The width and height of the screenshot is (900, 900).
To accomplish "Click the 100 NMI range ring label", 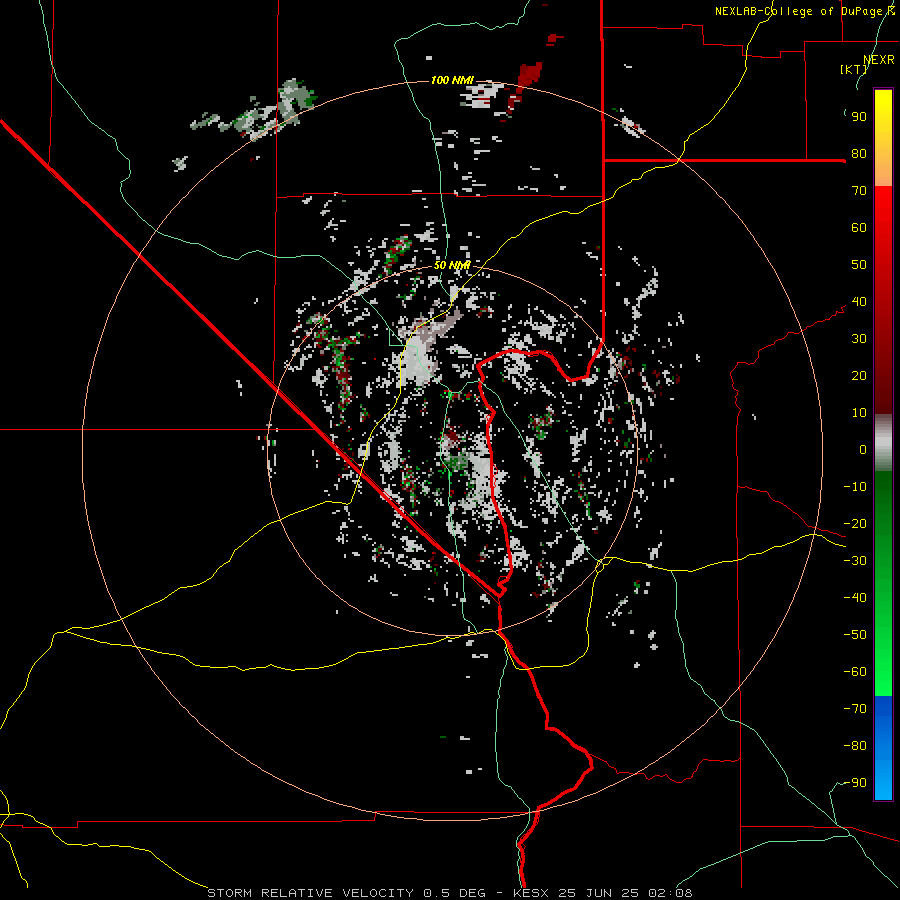I will coord(452,80).
